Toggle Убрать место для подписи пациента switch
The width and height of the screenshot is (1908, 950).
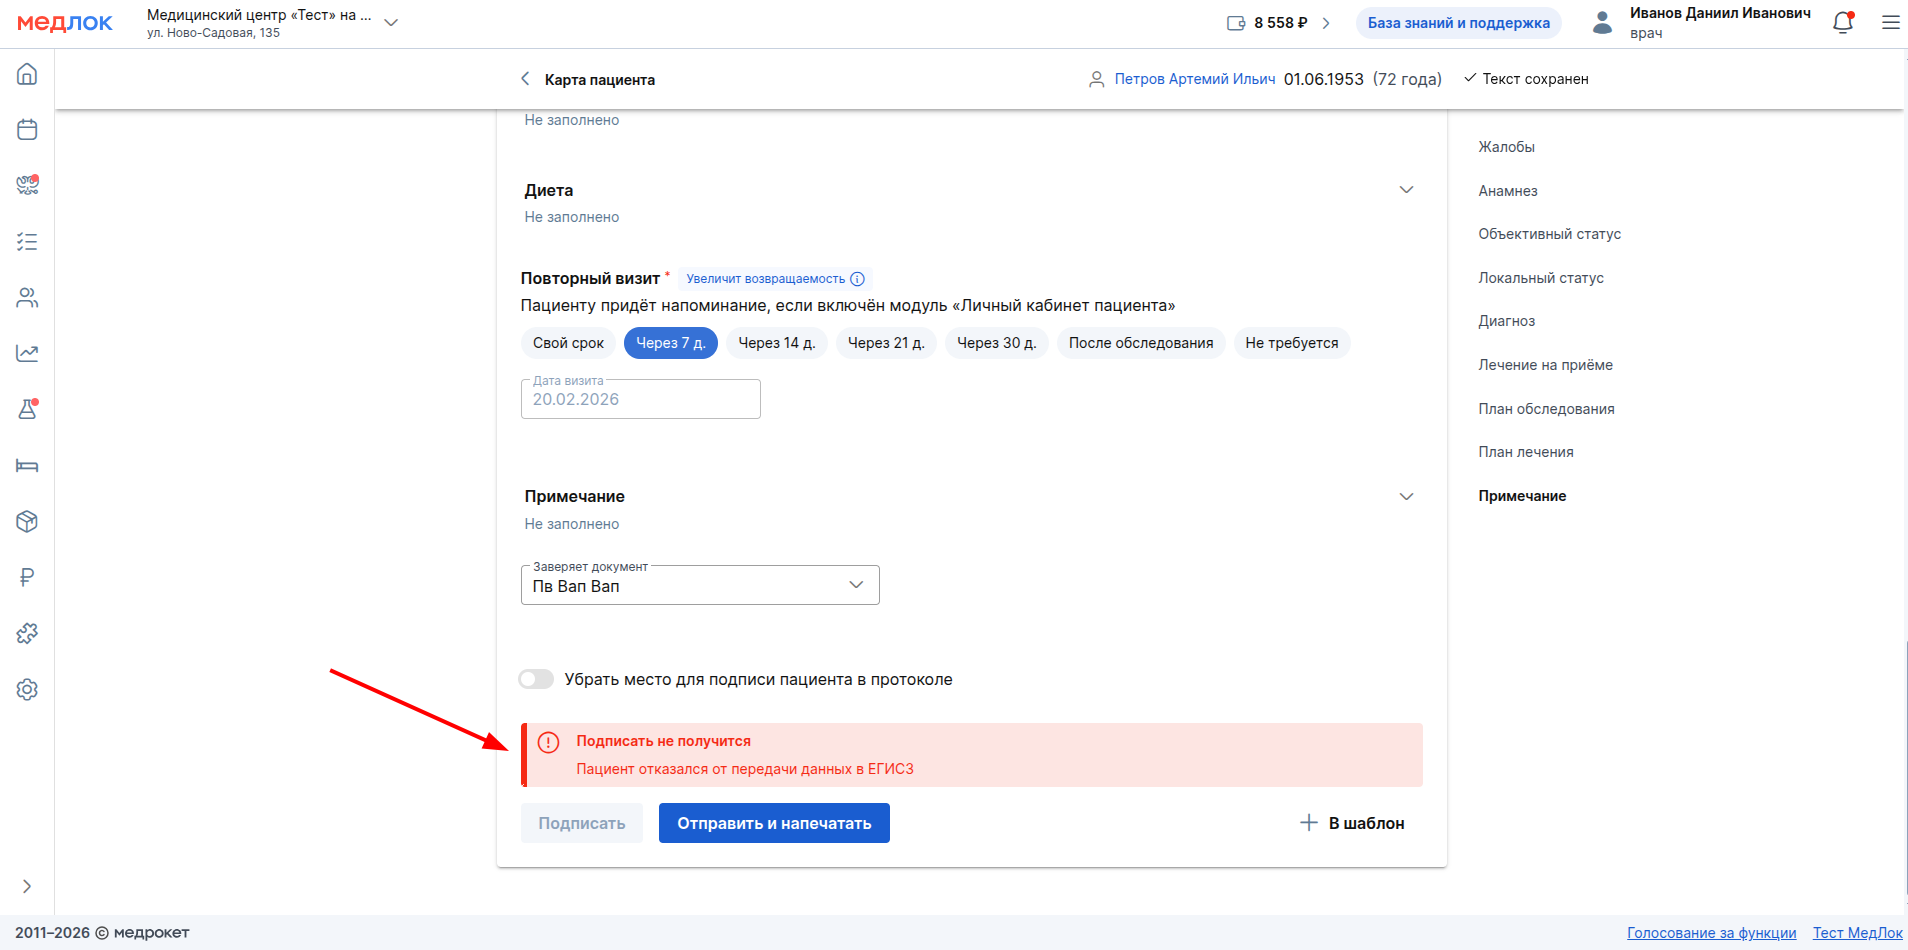pos(536,680)
